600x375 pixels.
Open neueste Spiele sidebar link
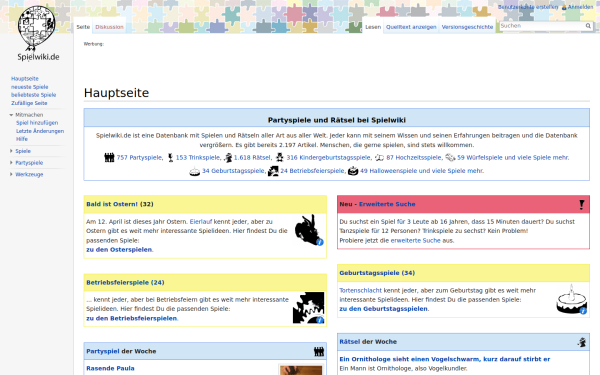pyautogui.click(x=29, y=87)
